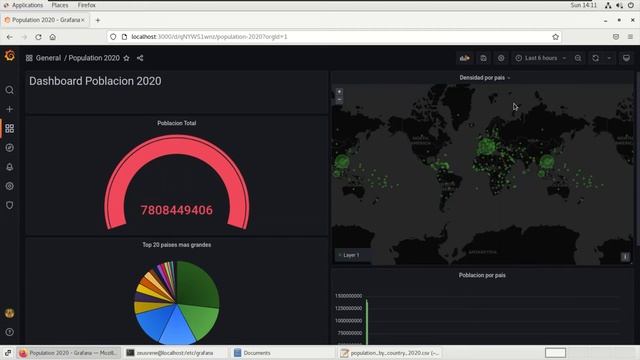This screenshot has height=360, width=640.
Task: Open the Search dashboards icon in sidebar
Action: [9, 90]
